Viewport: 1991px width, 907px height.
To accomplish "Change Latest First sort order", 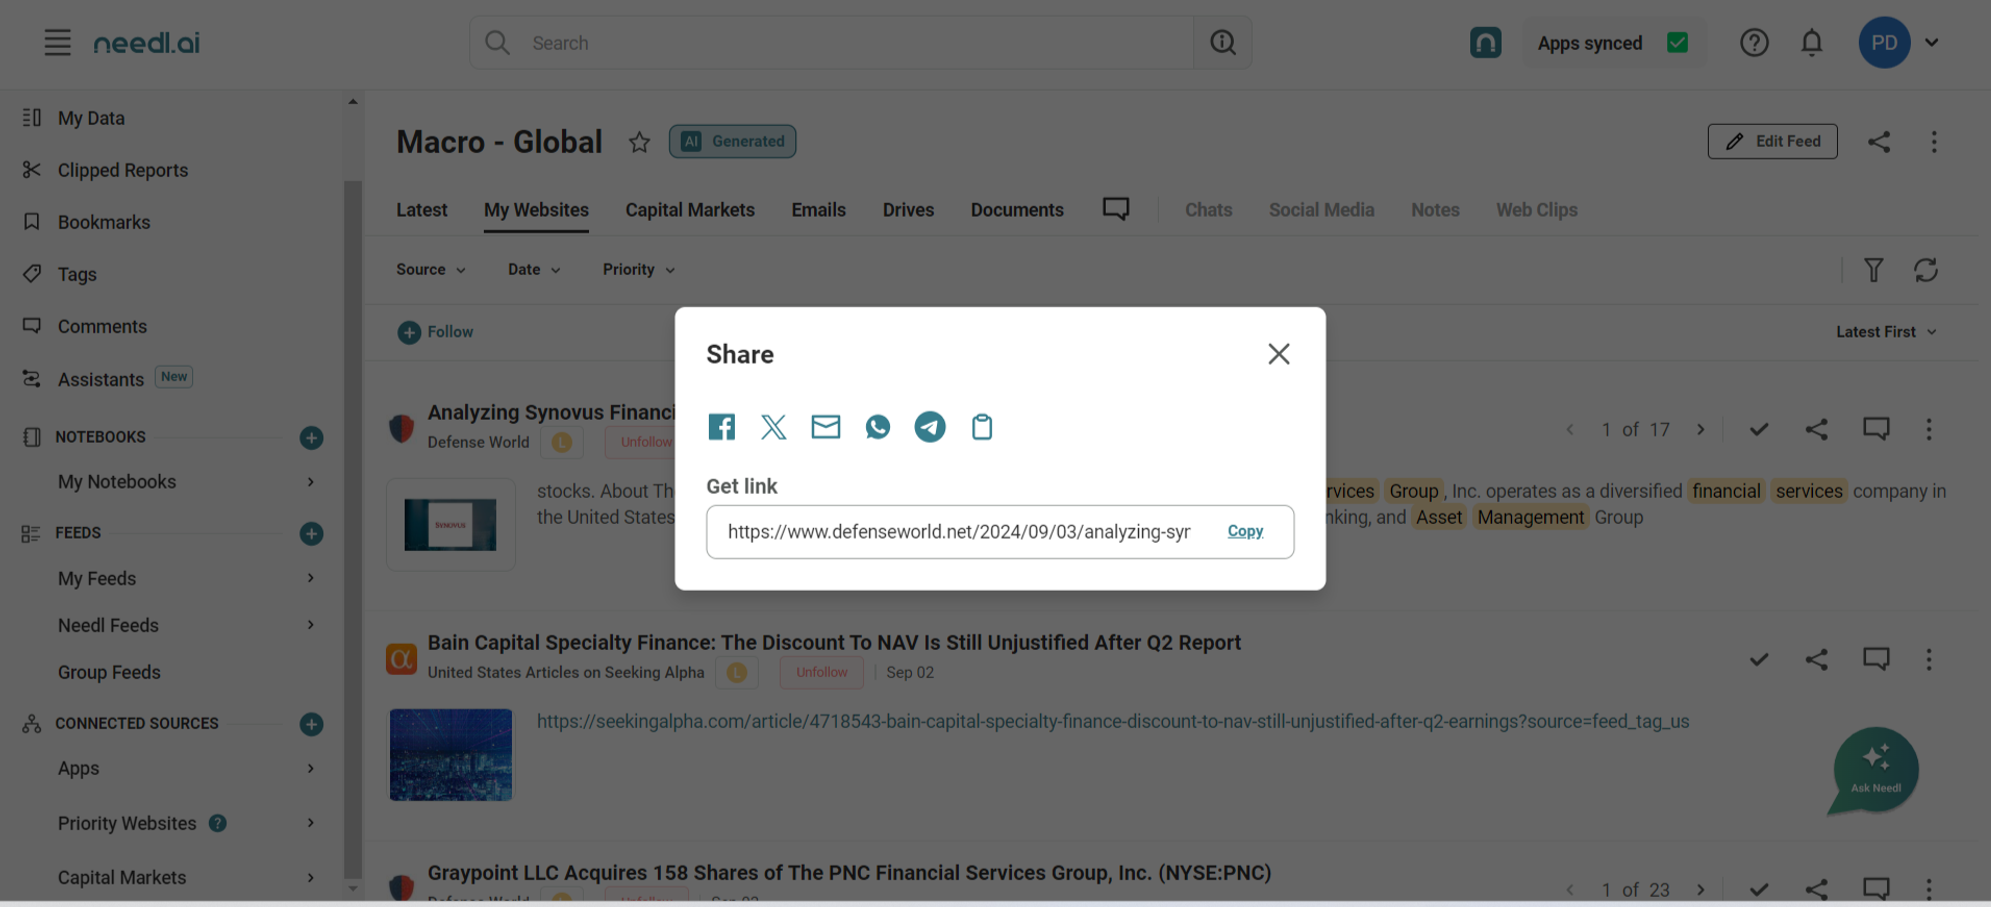I will click(x=1886, y=332).
